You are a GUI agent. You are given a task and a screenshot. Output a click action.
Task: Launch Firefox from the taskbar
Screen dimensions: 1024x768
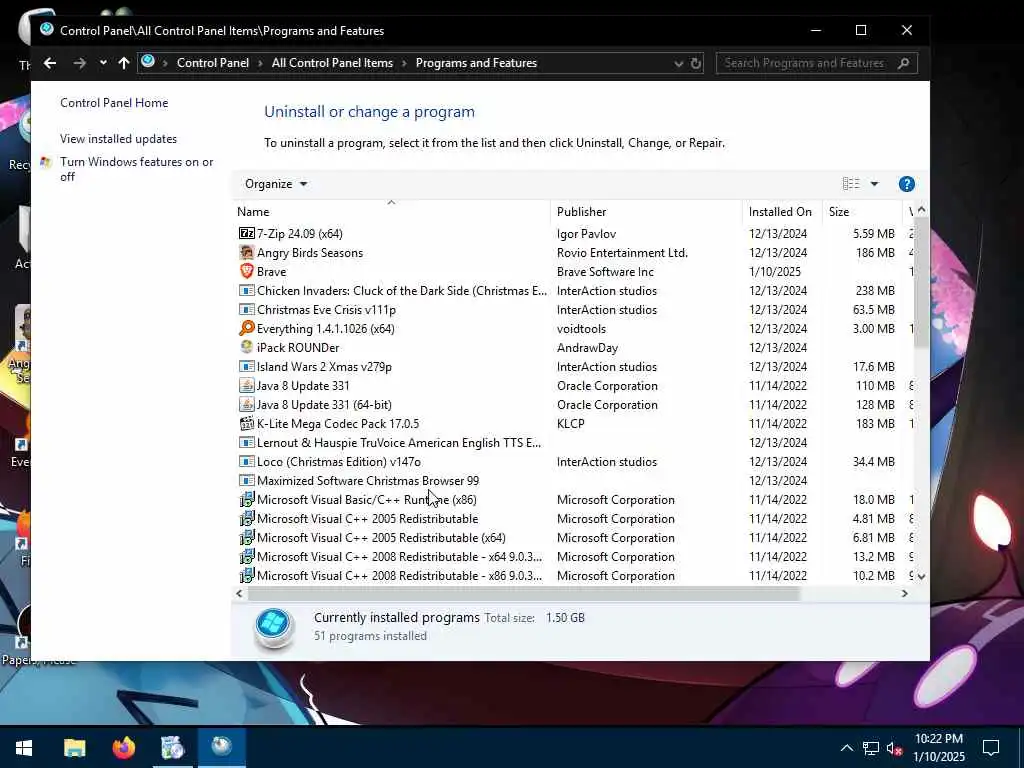[123, 747]
